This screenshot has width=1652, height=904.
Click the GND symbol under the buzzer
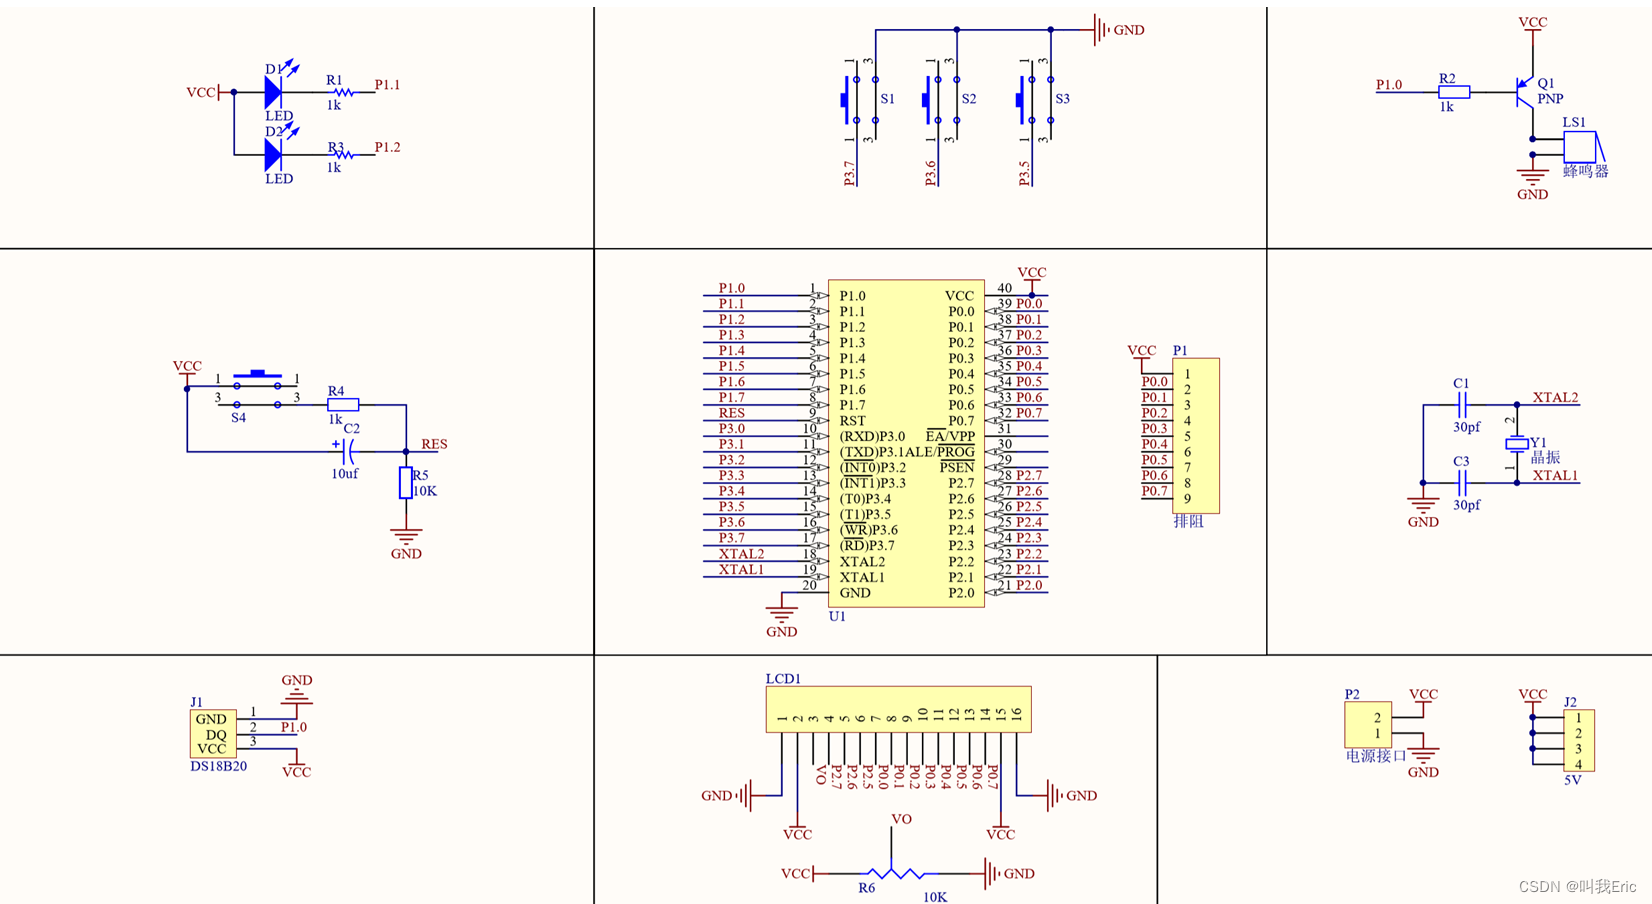1532,177
